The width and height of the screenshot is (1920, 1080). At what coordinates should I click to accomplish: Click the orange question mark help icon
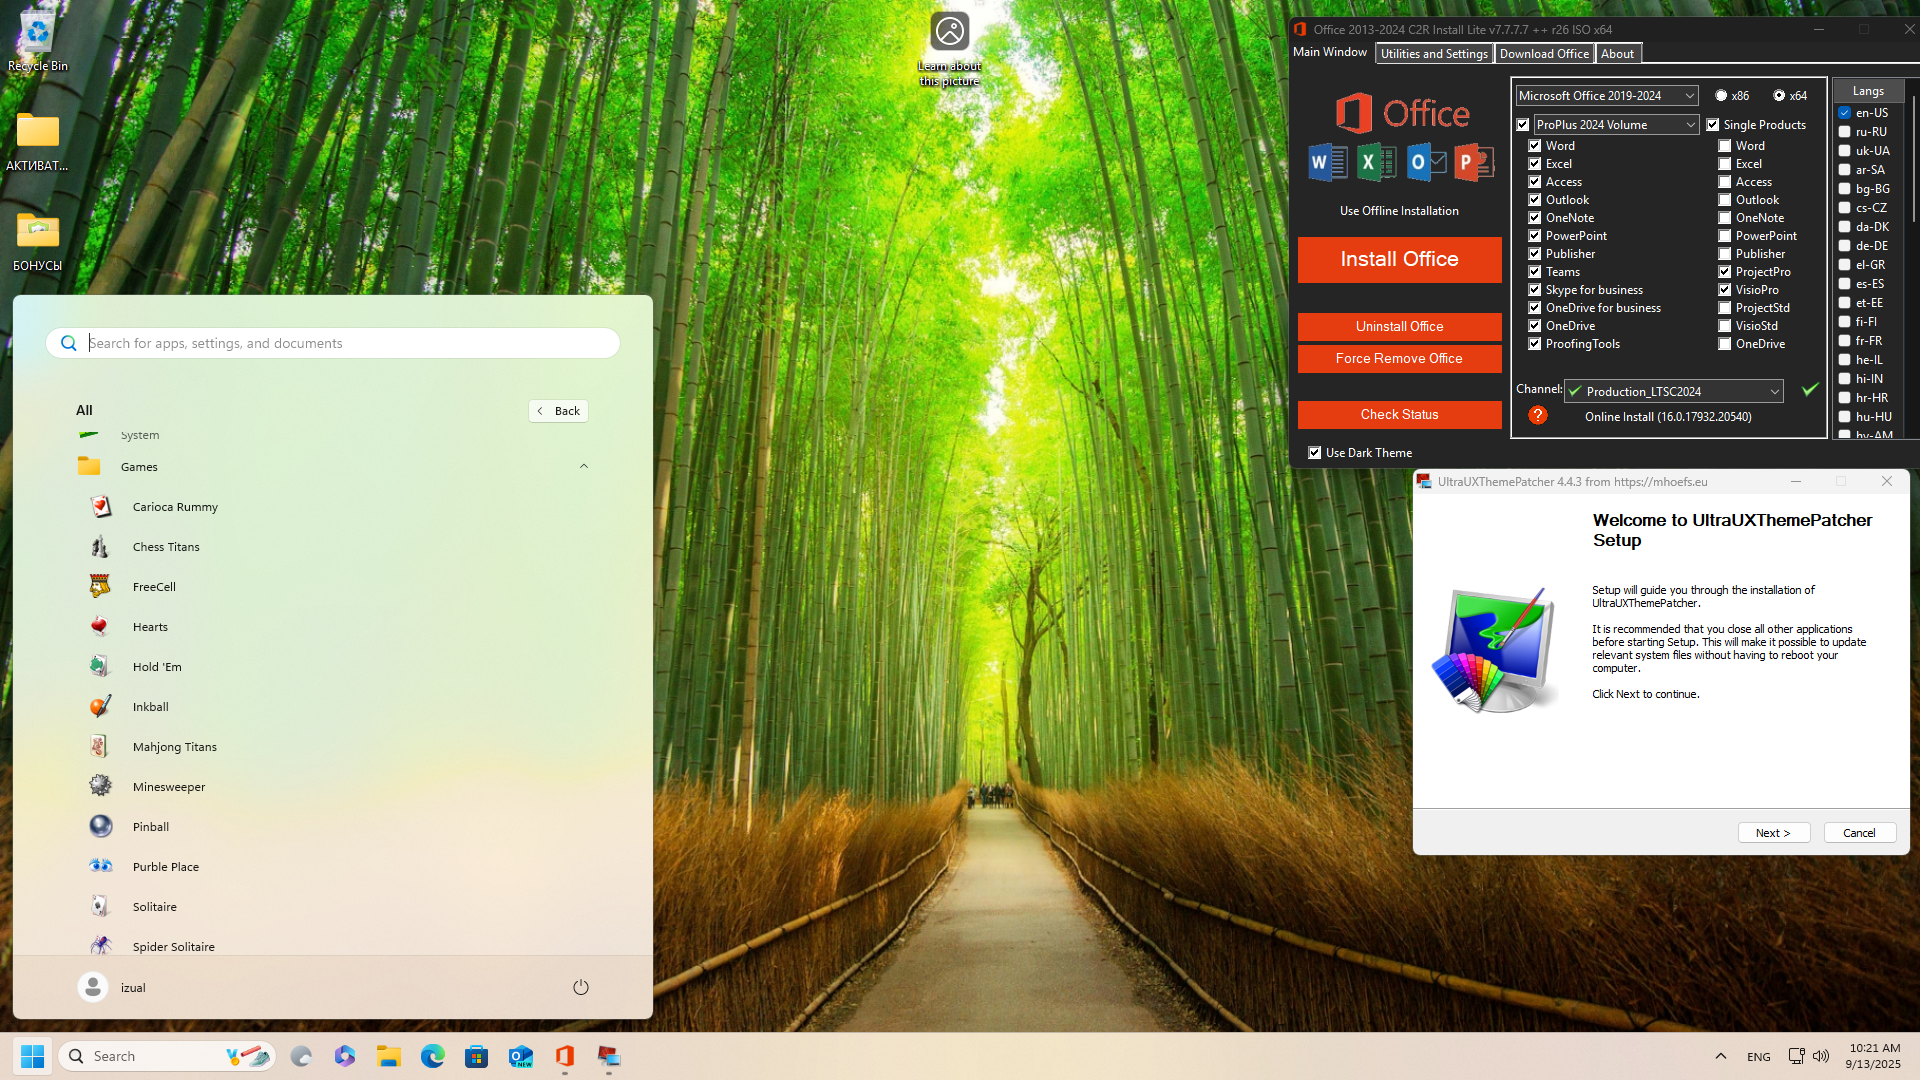click(1538, 415)
